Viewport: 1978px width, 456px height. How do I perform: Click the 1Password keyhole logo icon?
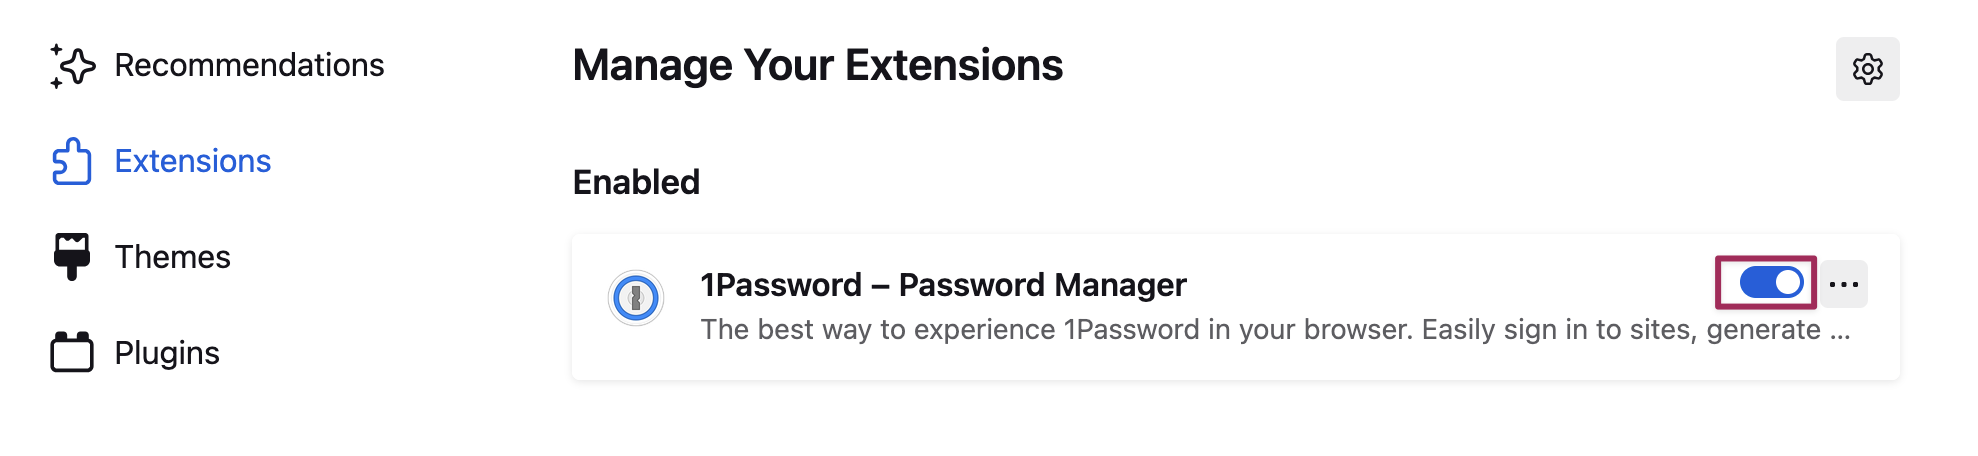636,298
